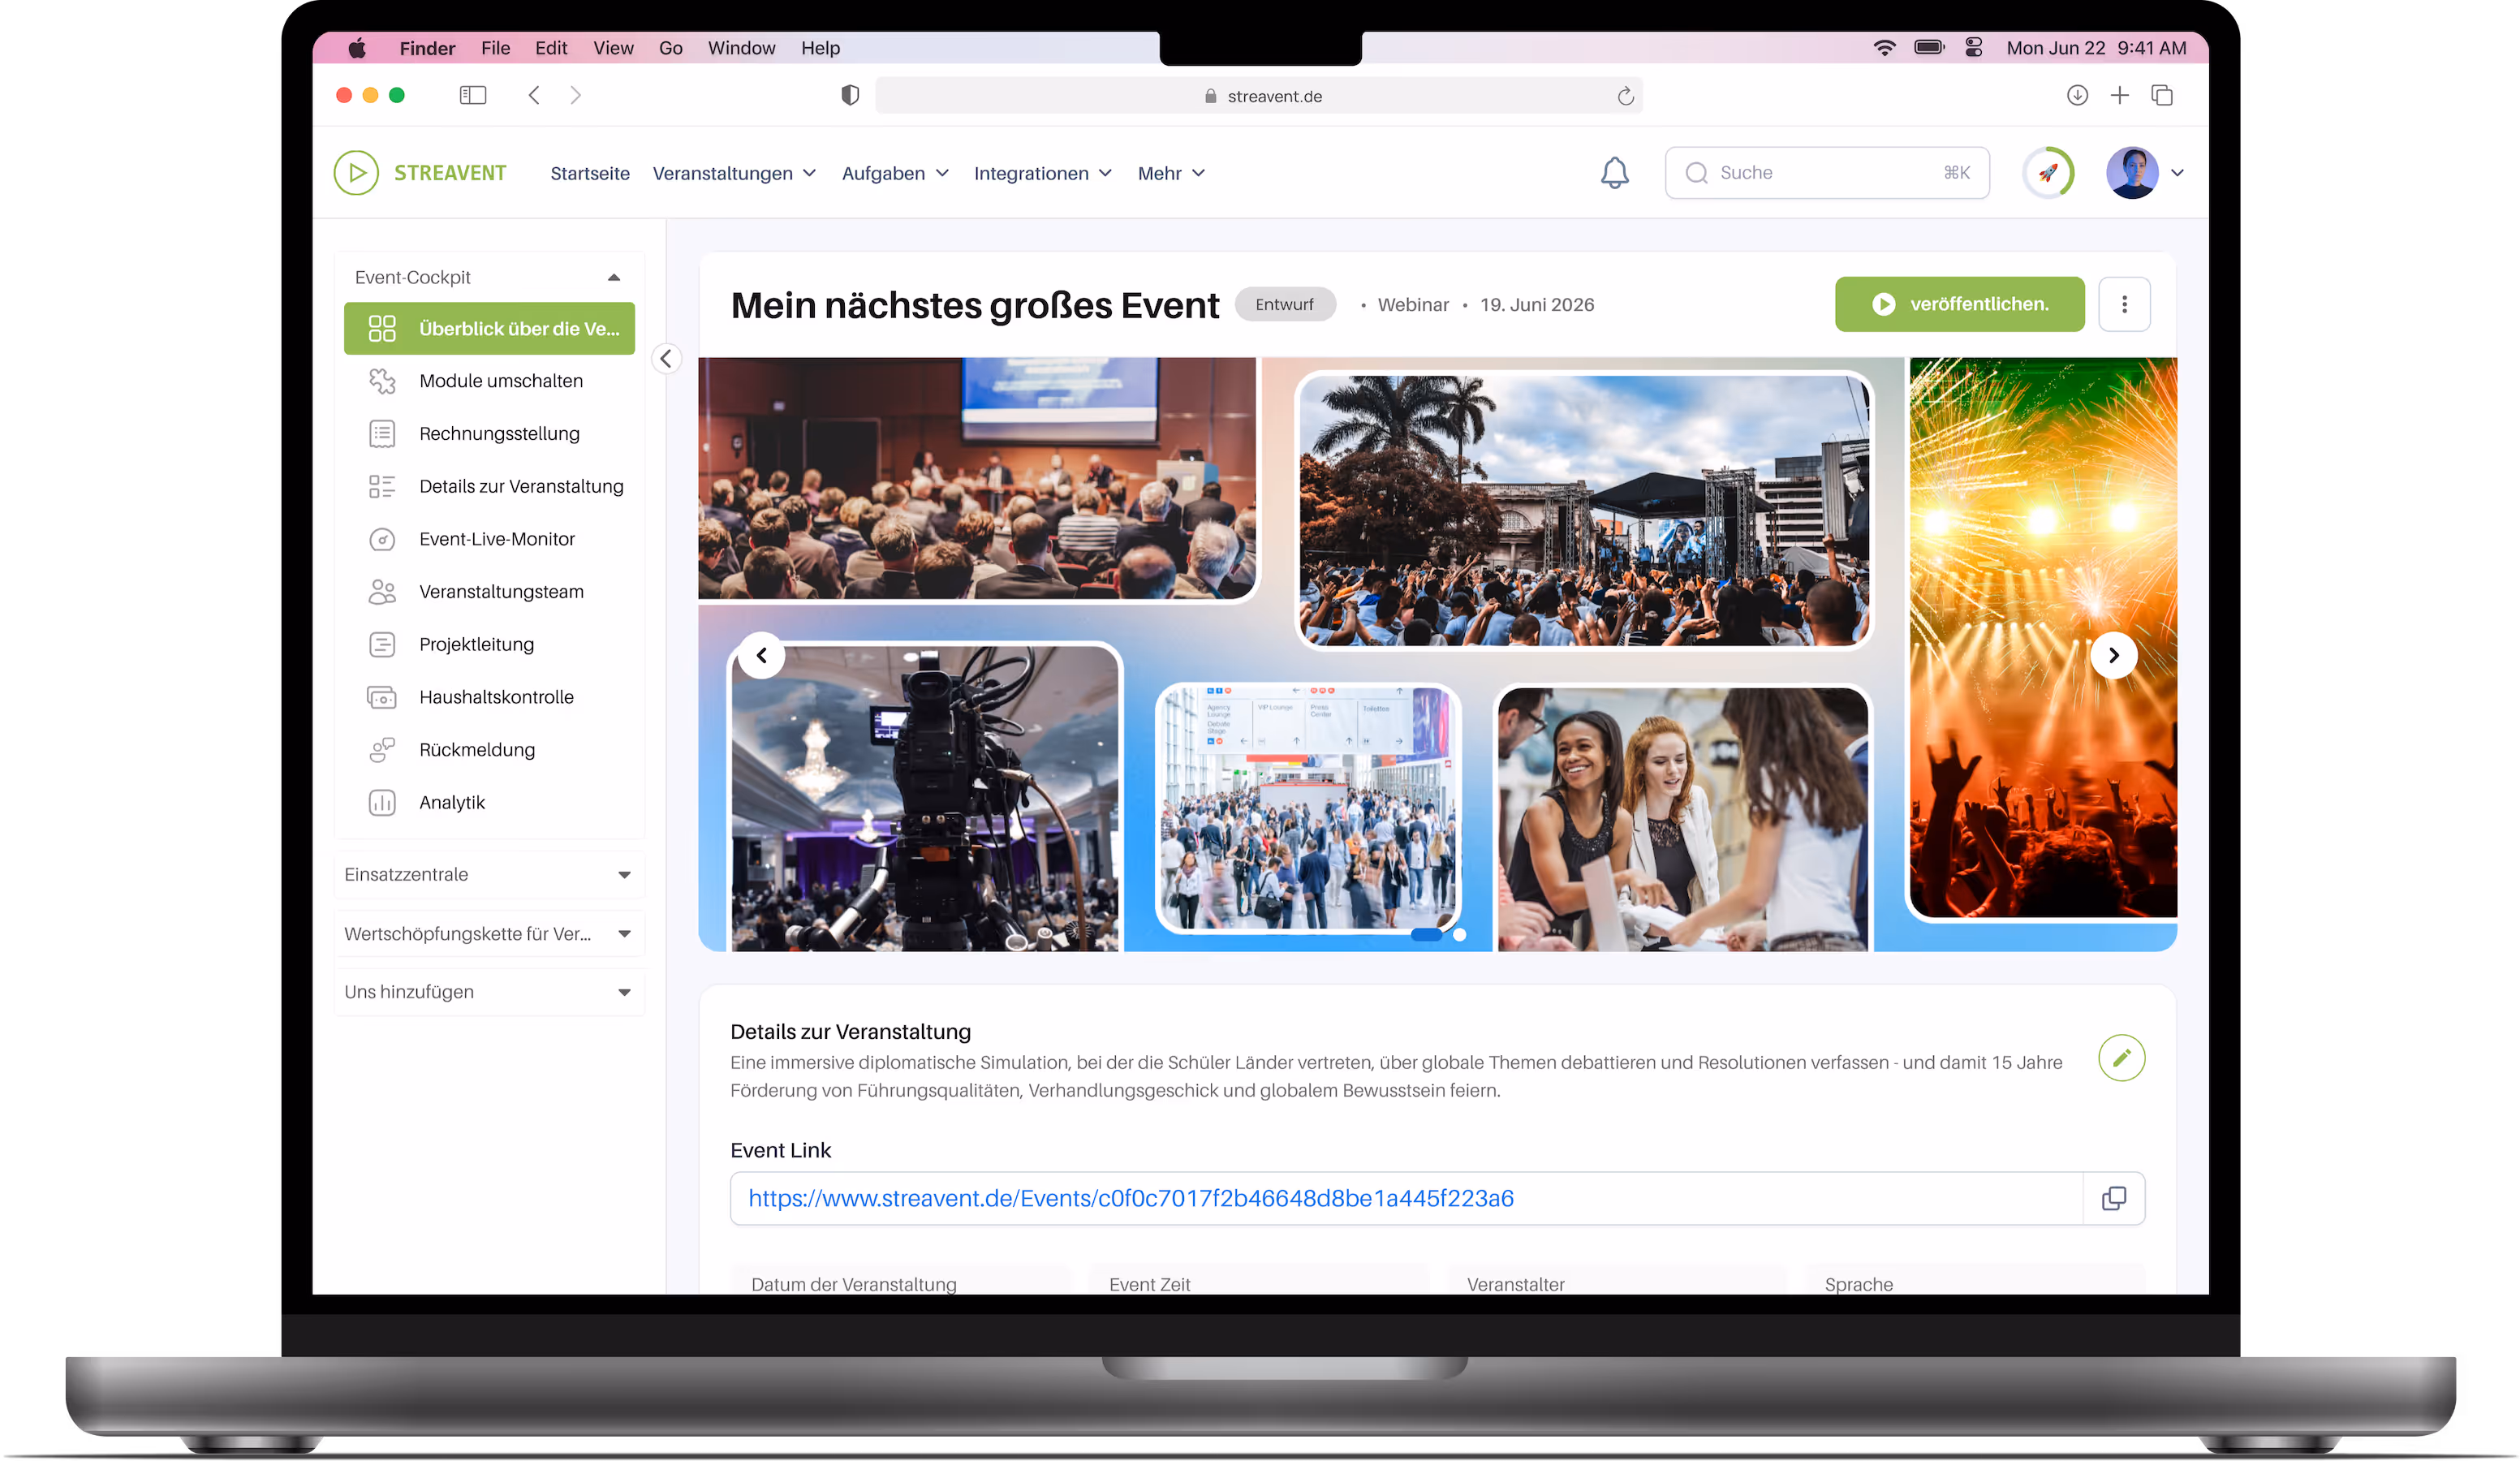Click the Projektleitung icon
The height and width of the screenshot is (1461, 2520).
coord(382,645)
